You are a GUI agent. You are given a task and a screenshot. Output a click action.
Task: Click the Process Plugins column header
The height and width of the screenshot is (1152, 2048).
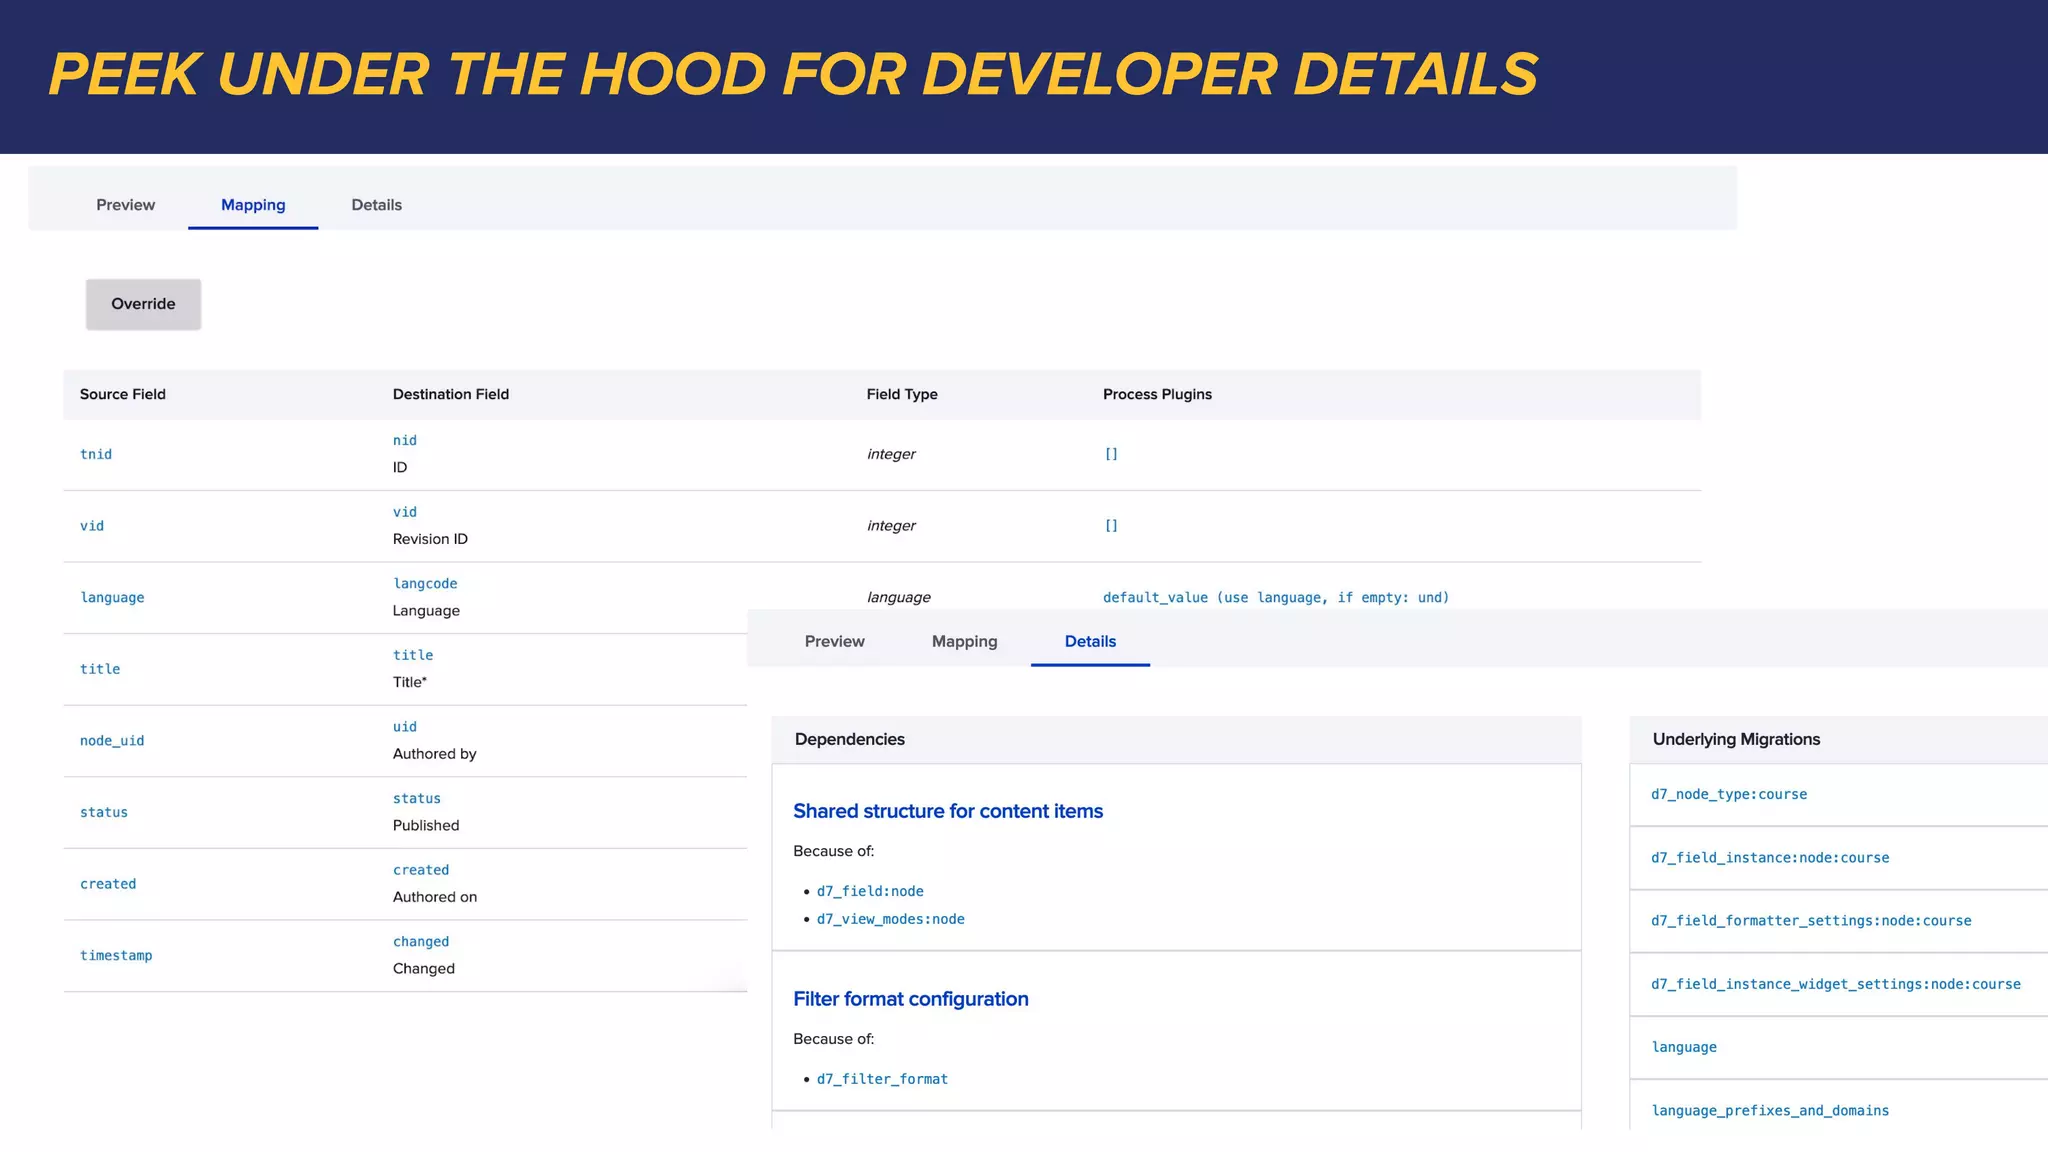tap(1157, 394)
